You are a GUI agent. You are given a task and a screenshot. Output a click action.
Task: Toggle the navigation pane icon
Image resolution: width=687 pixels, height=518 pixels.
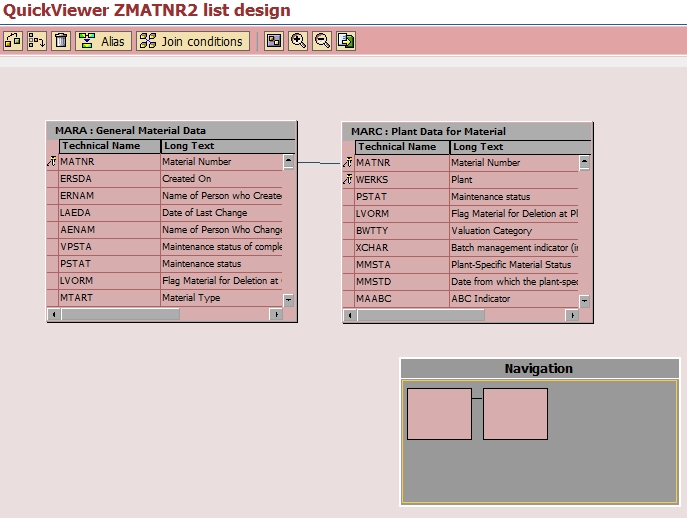point(274,41)
